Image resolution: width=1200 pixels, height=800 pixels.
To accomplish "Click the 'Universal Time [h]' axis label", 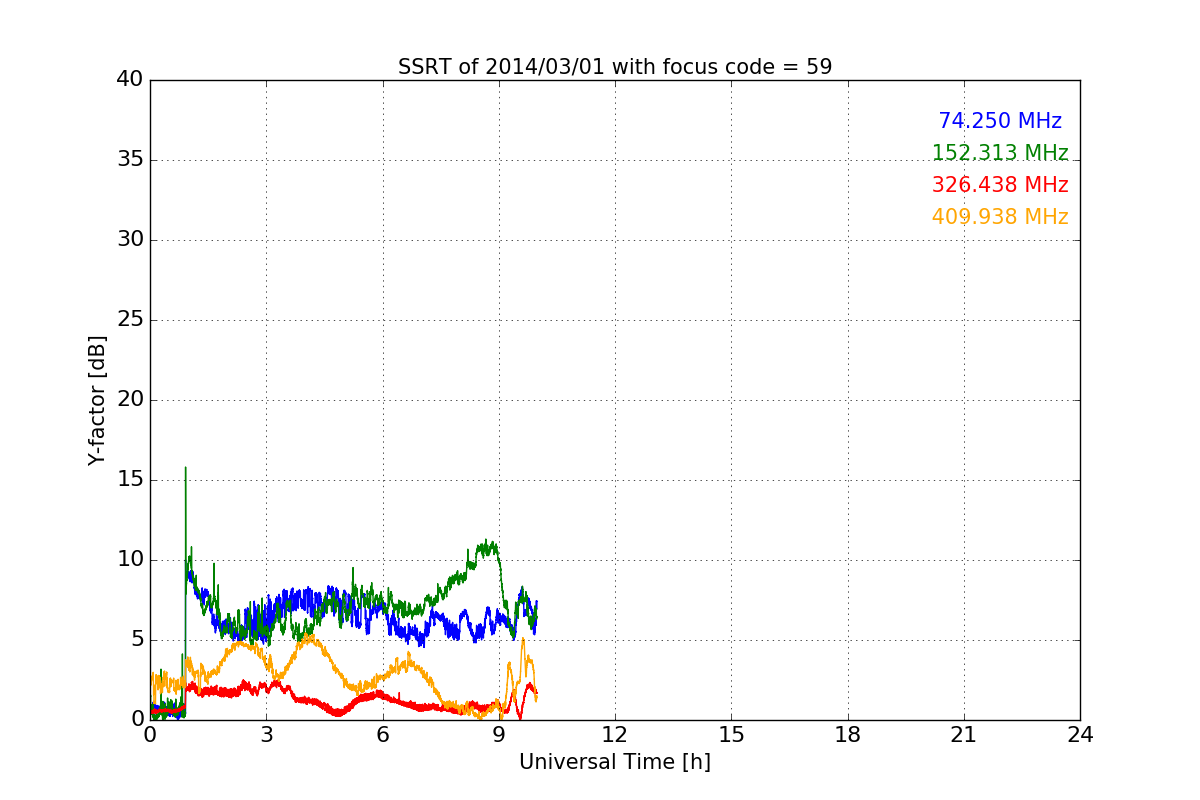I will [x=615, y=762].
